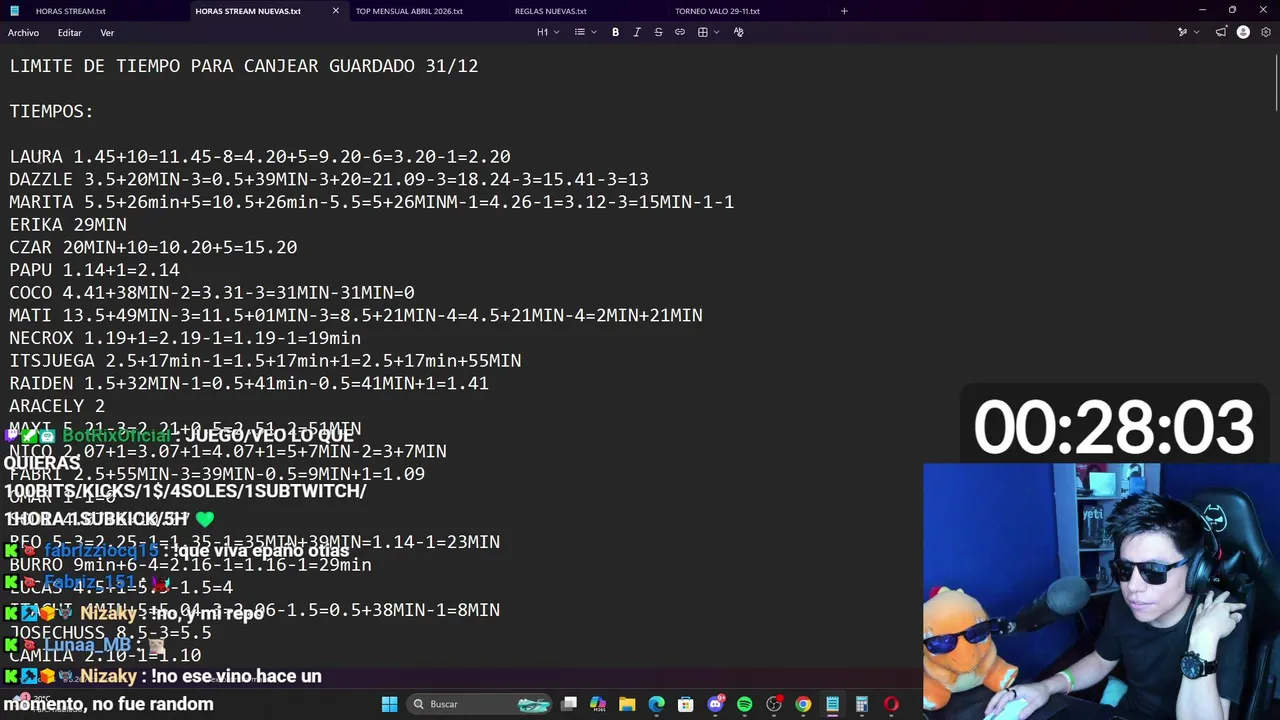
Task: Clear formatting with the toolbar icon
Action: [x=739, y=32]
